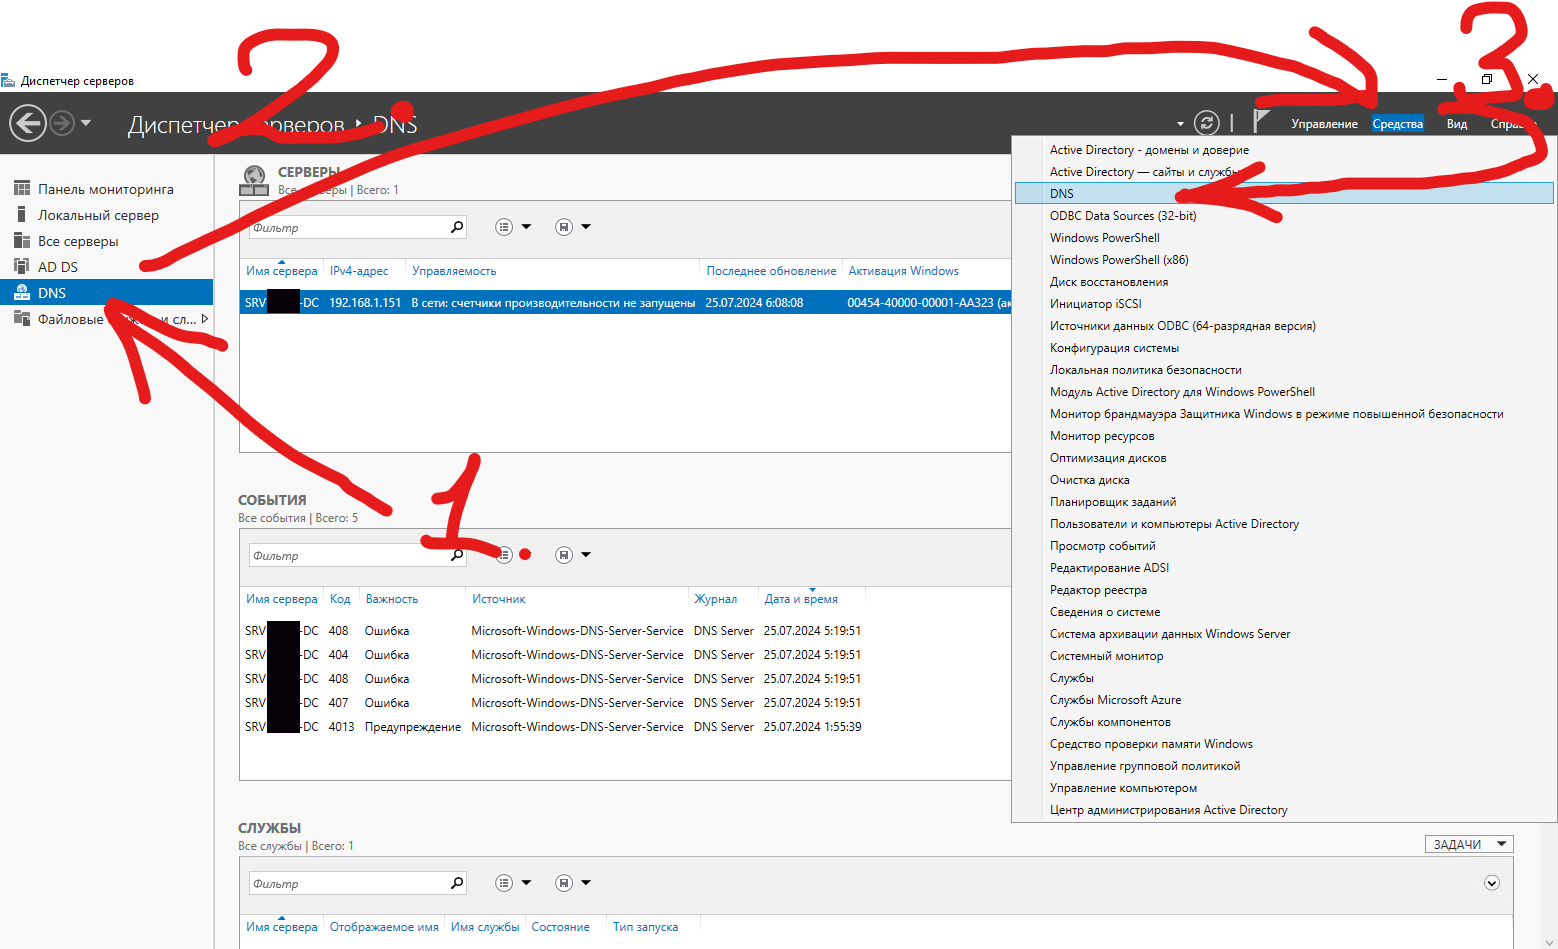Sort servers by Активация Windows column
This screenshot has height=949, width=1558.
click(x=903, y=271)
